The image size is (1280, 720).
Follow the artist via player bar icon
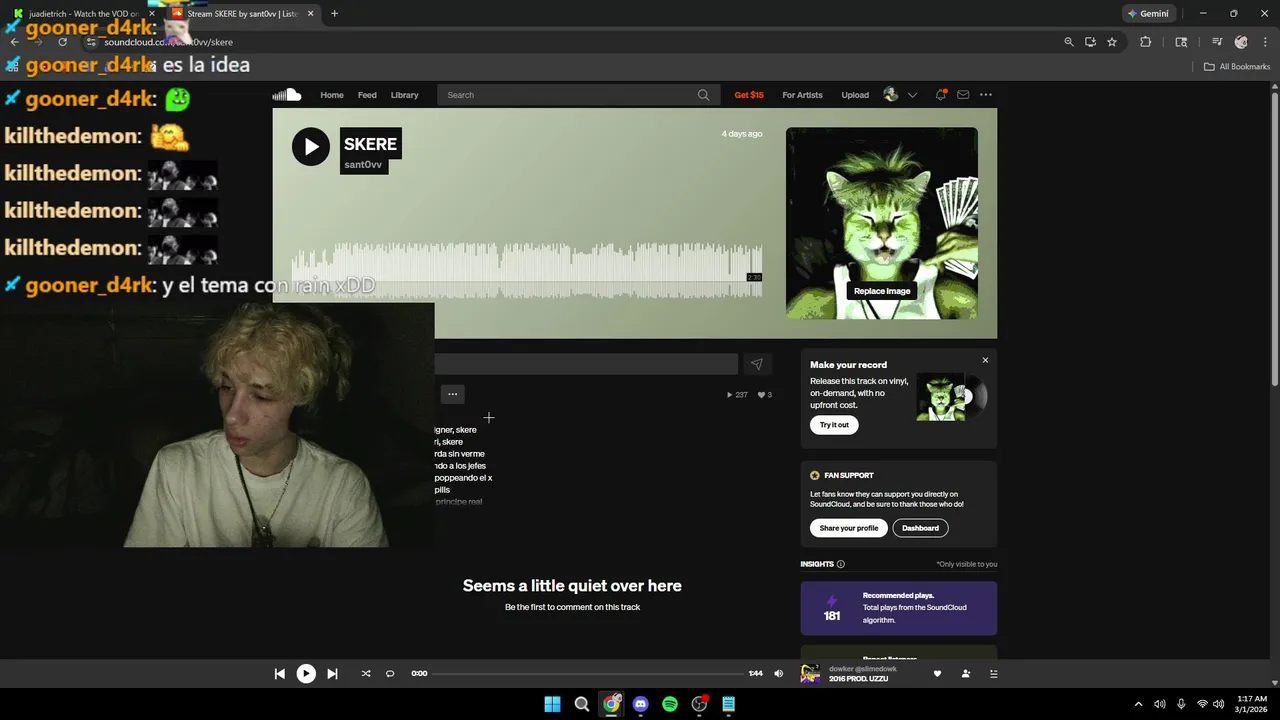(x=965, y=674)
